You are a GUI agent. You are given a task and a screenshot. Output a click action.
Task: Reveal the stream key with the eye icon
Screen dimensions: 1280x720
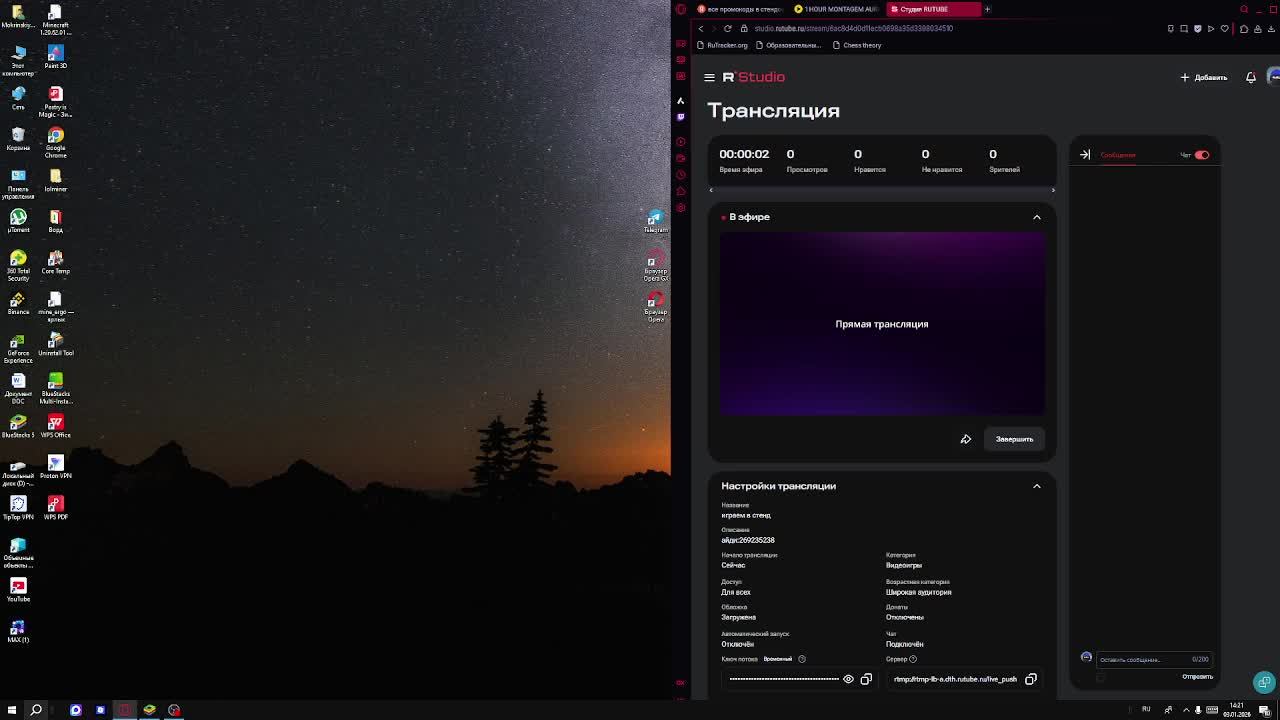pos(848,679)
